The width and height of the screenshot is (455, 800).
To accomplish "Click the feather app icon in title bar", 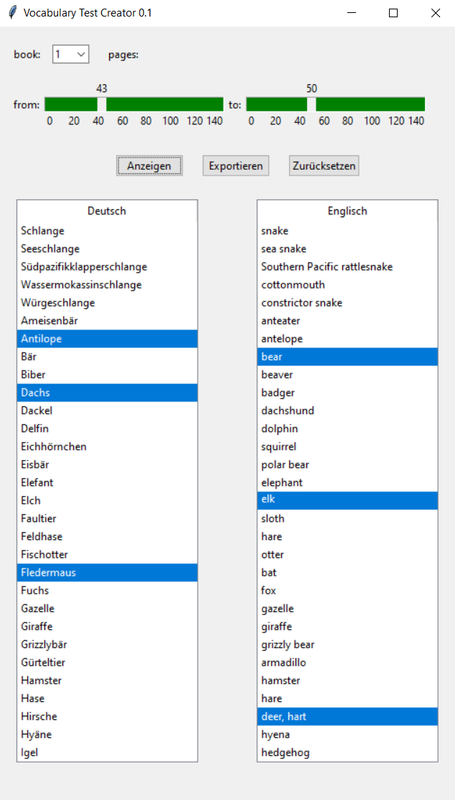I will 13,13.
